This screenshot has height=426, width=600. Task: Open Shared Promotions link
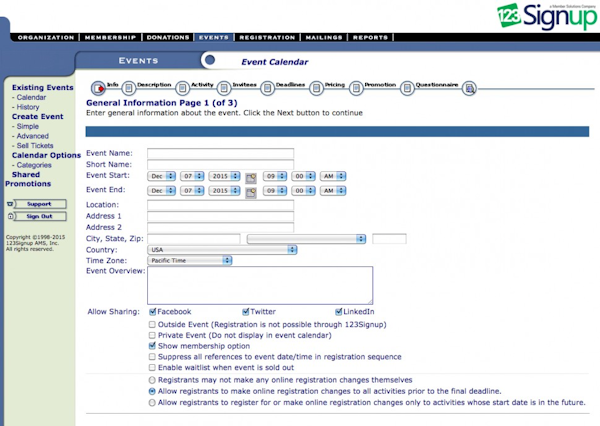28,179
